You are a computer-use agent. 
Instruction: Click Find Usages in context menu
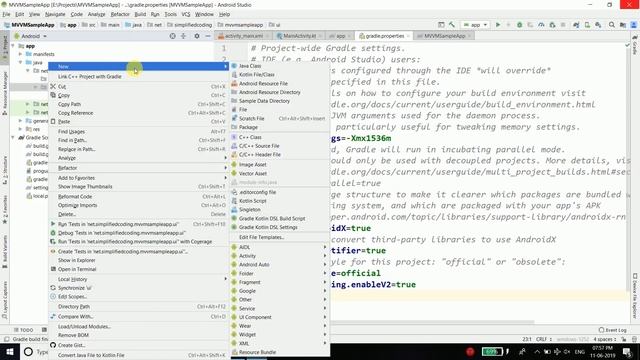pyautogui.click(x=138, y=131)
